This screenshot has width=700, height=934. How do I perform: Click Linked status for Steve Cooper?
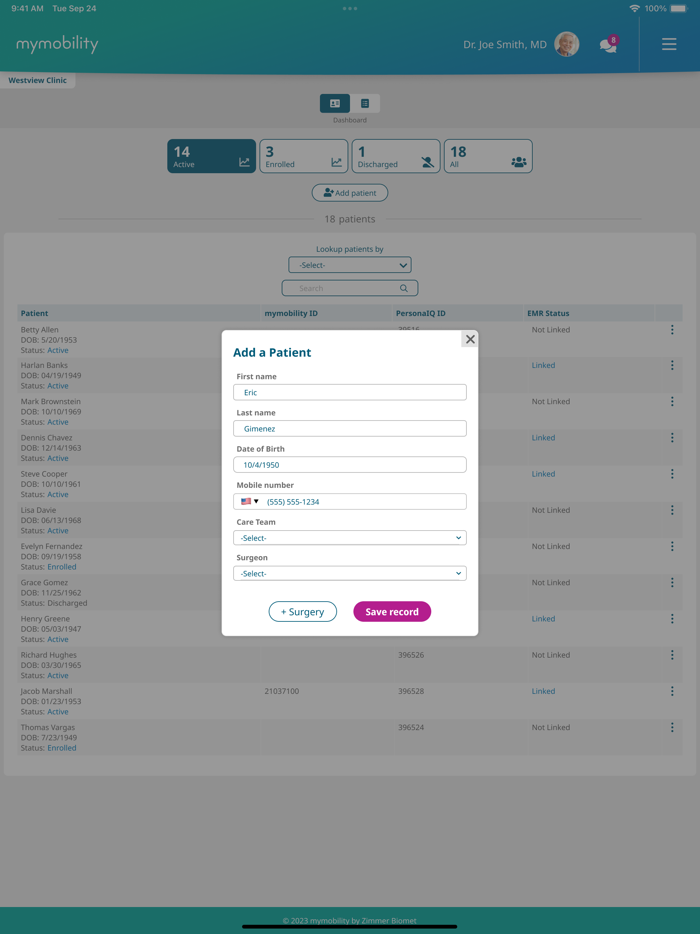click(543, 474)
